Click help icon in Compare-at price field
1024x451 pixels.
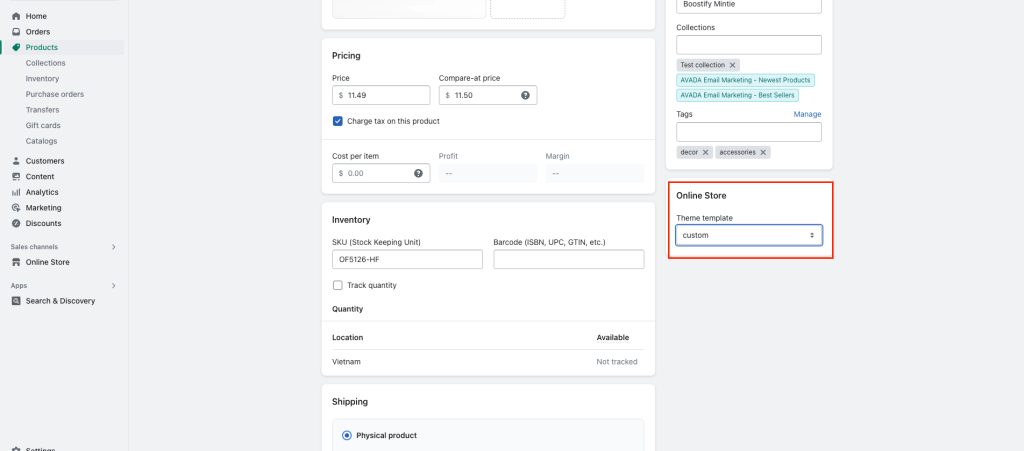(525, 95)
